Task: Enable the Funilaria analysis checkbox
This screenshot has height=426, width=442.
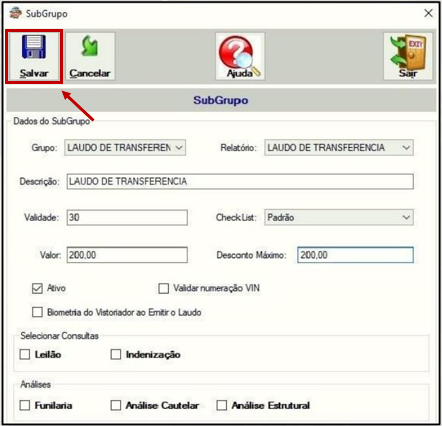Action: [25, 405]
